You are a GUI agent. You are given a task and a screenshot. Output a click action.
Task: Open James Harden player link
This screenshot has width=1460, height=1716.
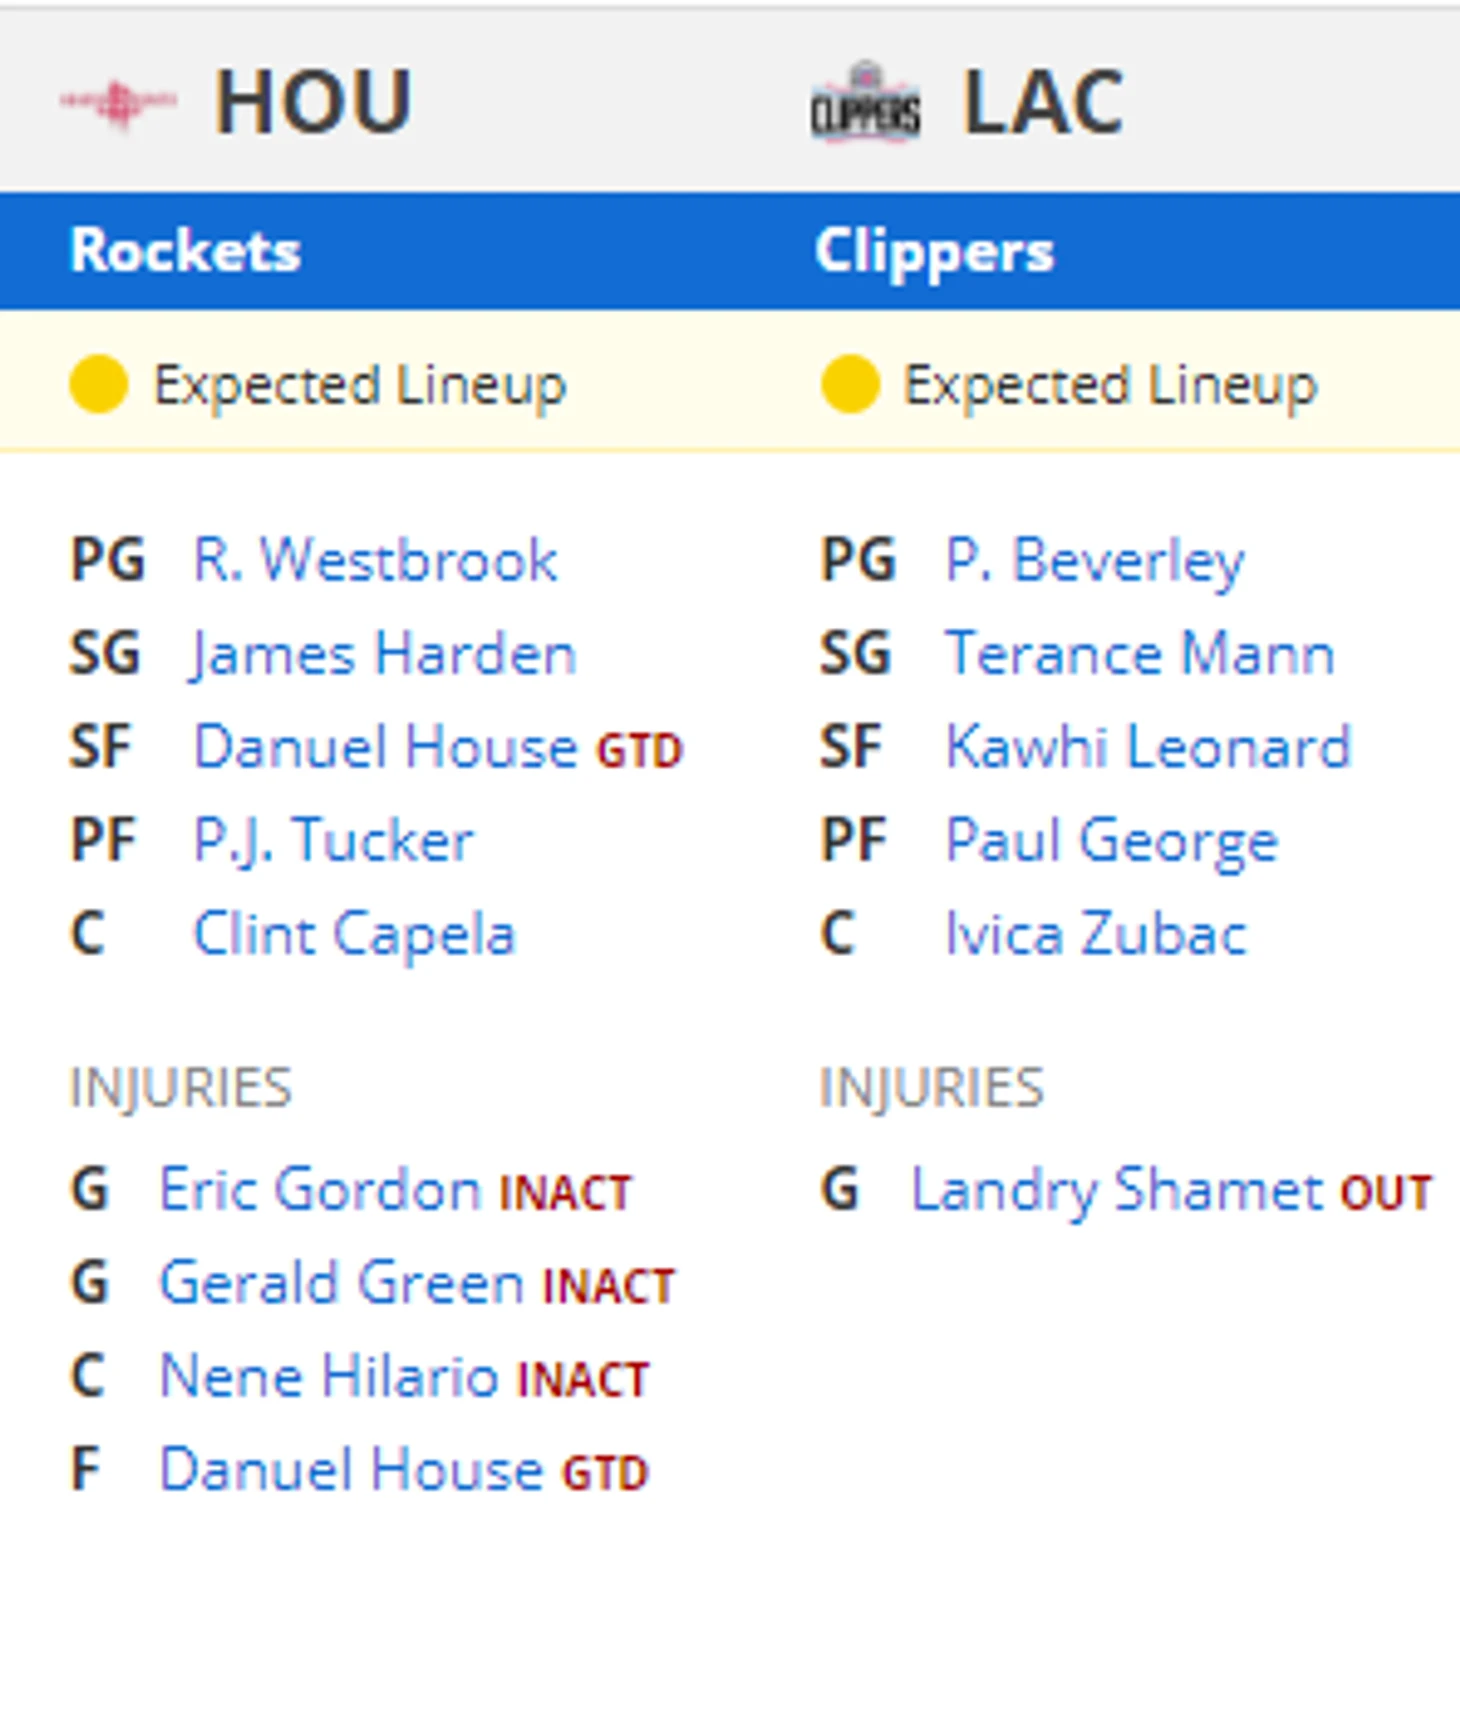click(x=383, y=654)
